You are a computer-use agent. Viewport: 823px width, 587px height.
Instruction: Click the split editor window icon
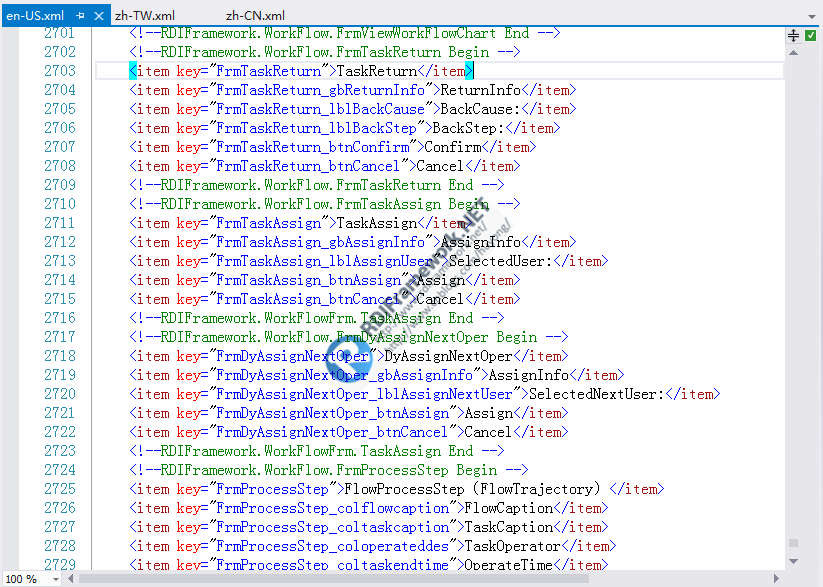794,35
